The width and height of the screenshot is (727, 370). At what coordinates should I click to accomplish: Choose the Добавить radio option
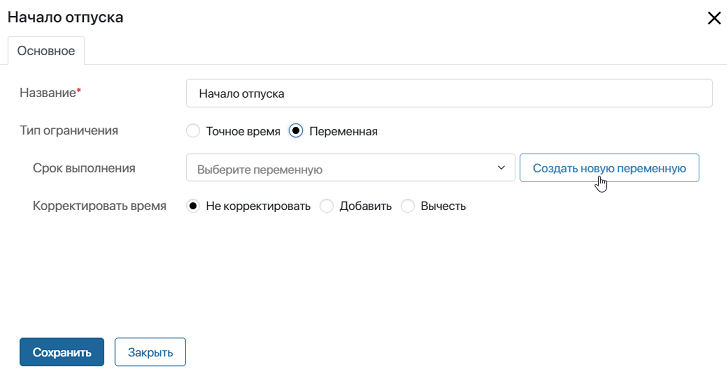click(326, 206)
